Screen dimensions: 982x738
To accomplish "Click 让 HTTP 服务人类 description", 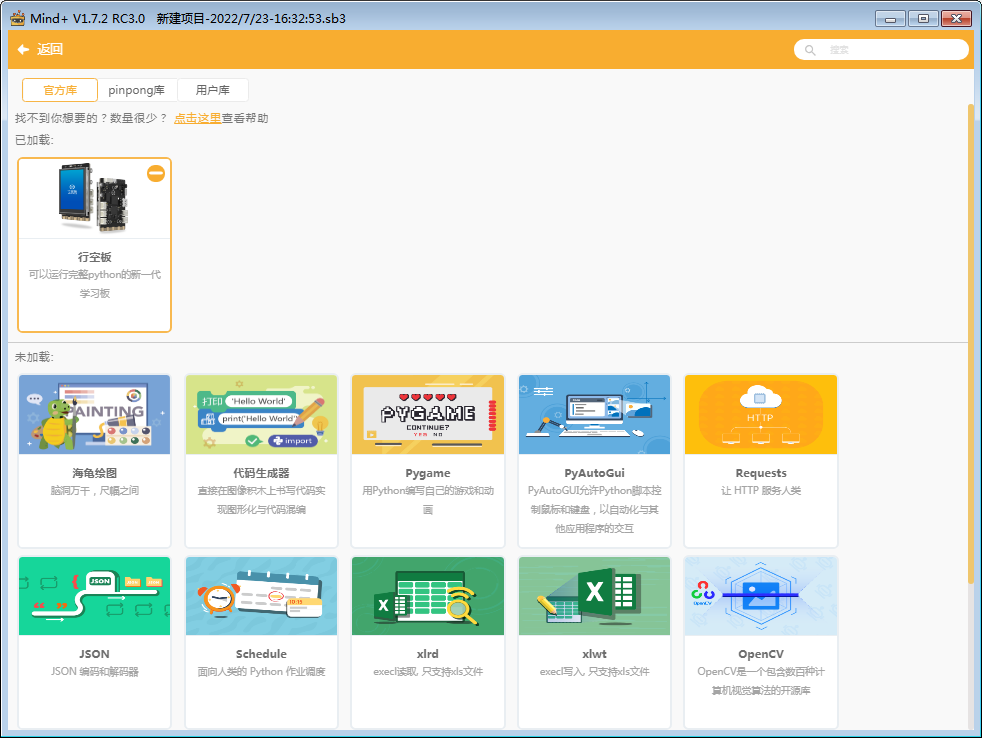I will coord(761,491).
